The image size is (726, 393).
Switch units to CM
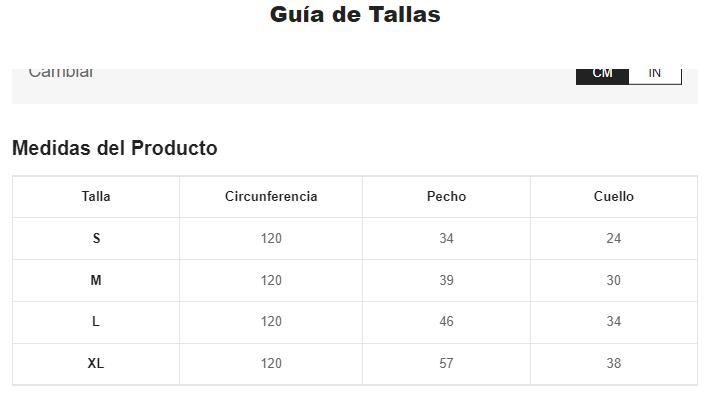click(x=602, y=77)
